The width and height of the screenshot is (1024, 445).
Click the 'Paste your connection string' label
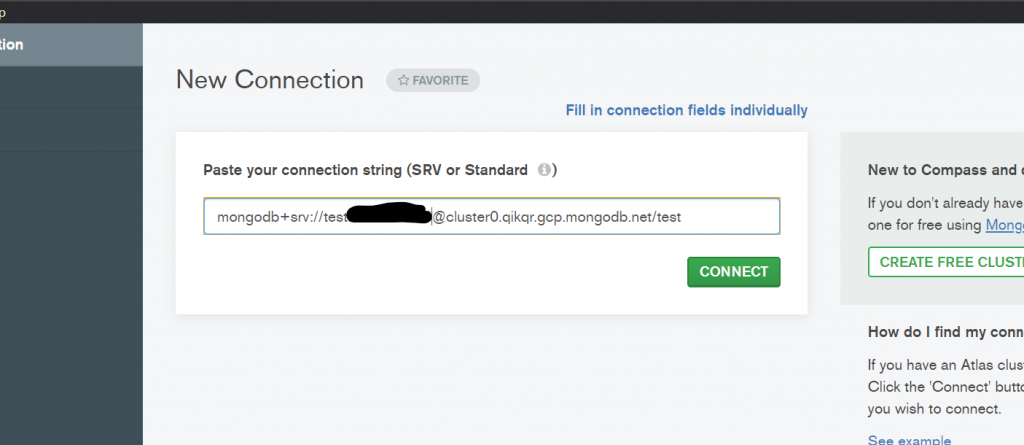365,170
